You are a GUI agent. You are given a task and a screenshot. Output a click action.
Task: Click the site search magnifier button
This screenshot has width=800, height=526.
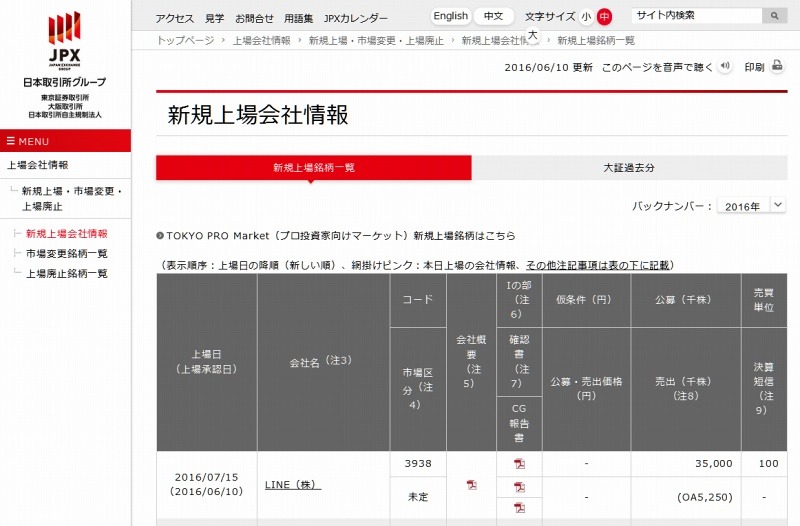(x=774, y=16)
